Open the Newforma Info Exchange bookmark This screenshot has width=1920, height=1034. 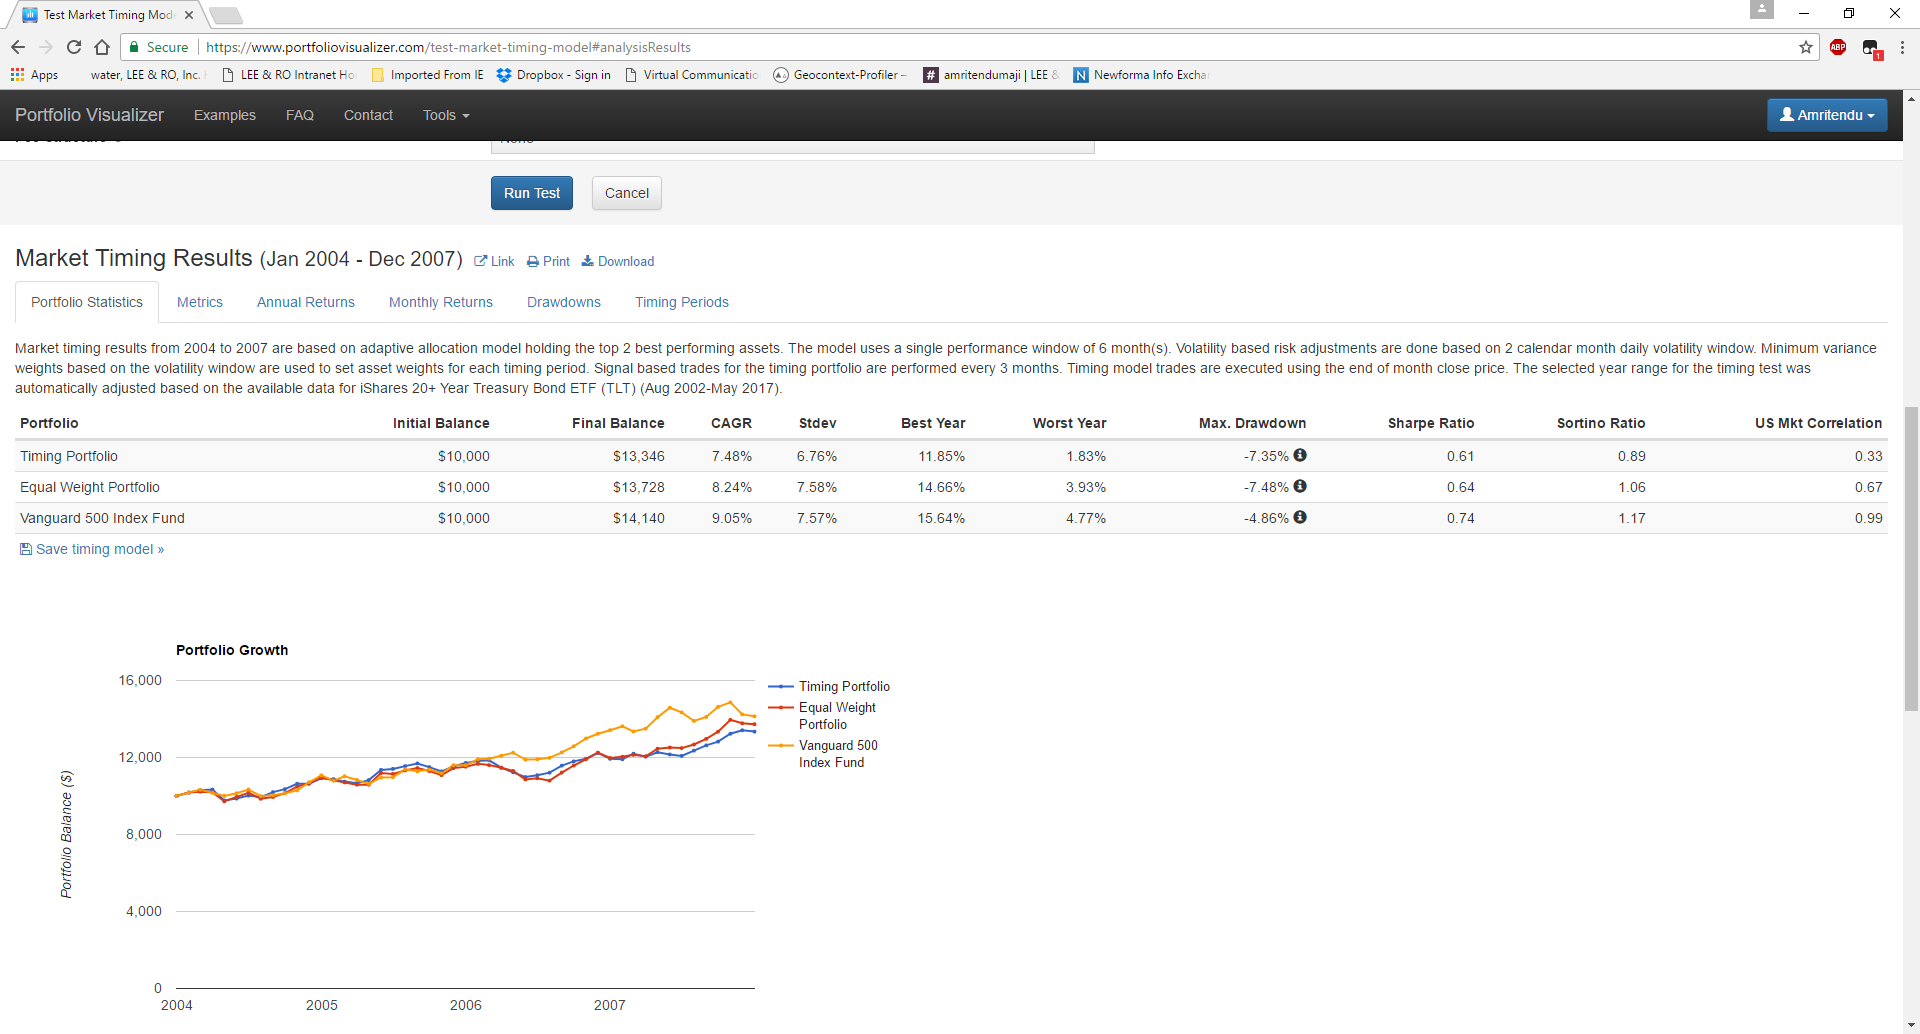(1140, 75)
